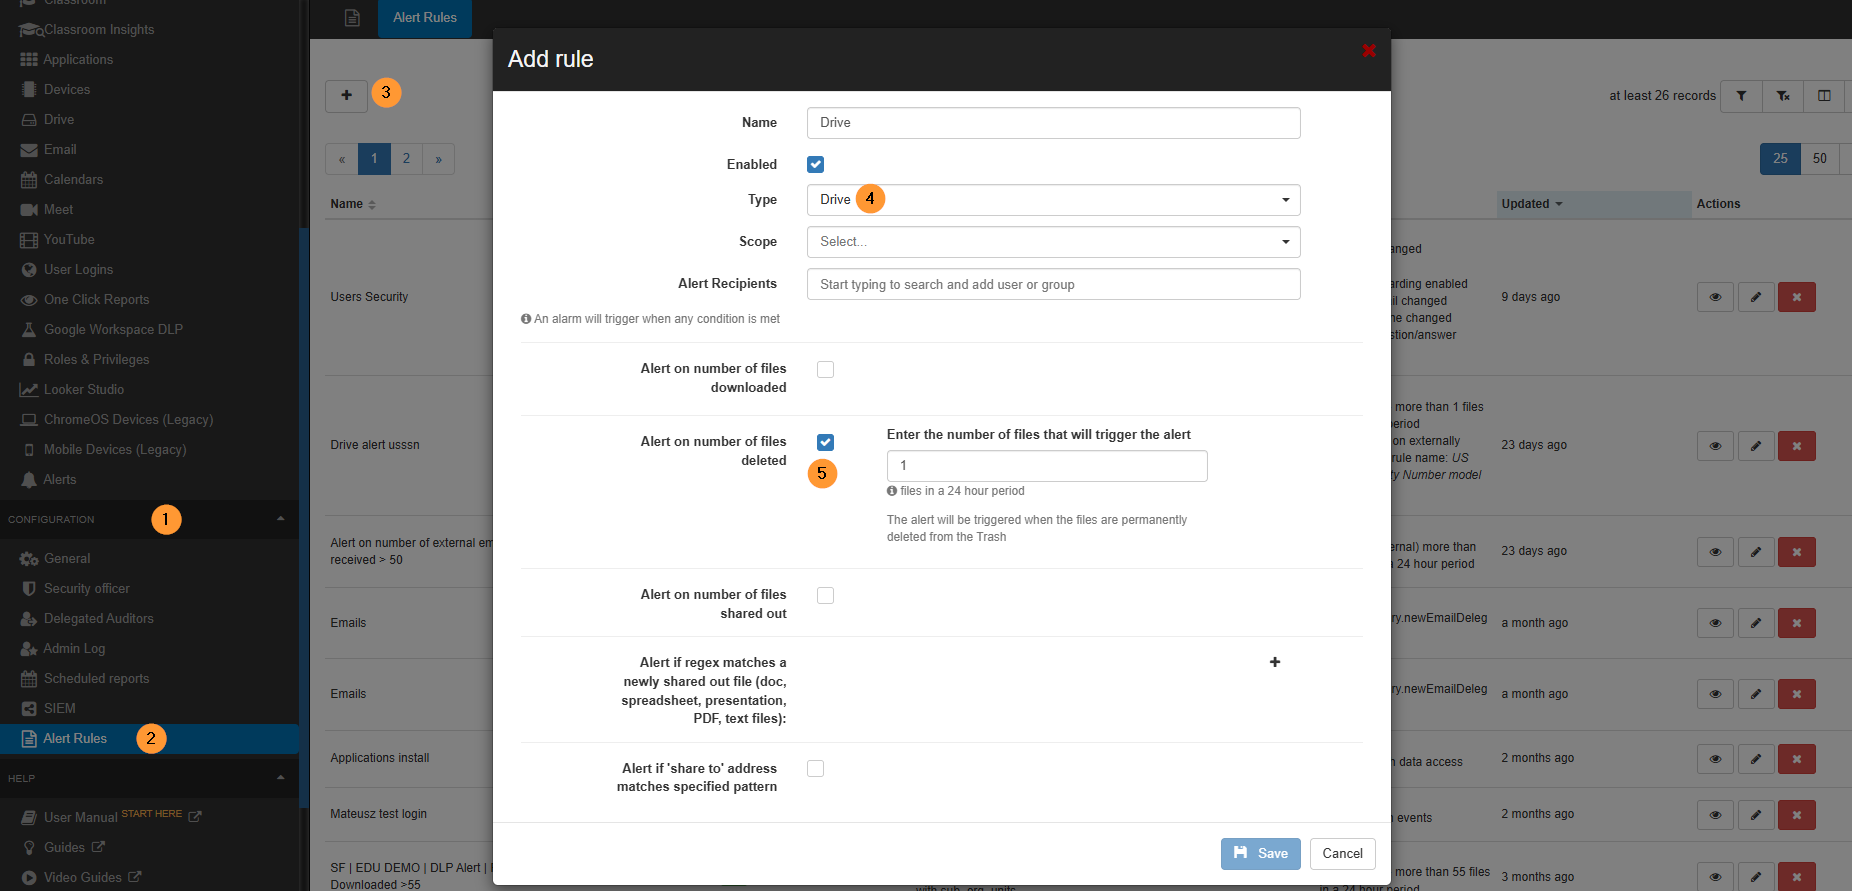Go to next page with » arrow
The width and height of the screenshot is (1852, 891).
438,159
